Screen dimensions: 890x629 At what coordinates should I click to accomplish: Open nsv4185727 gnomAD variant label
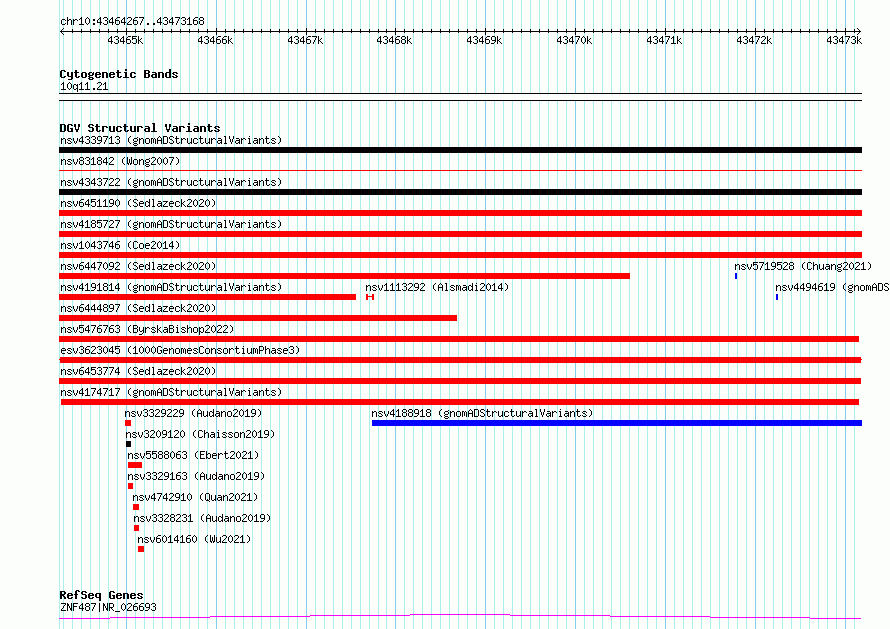pyautogui.click(x=171, y=224)
